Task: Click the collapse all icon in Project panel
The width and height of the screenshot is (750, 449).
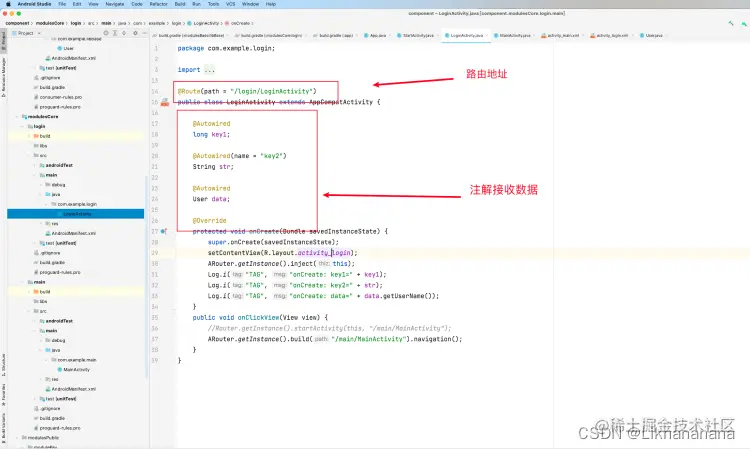Action: pyautogui.click(x=124, y=33)
